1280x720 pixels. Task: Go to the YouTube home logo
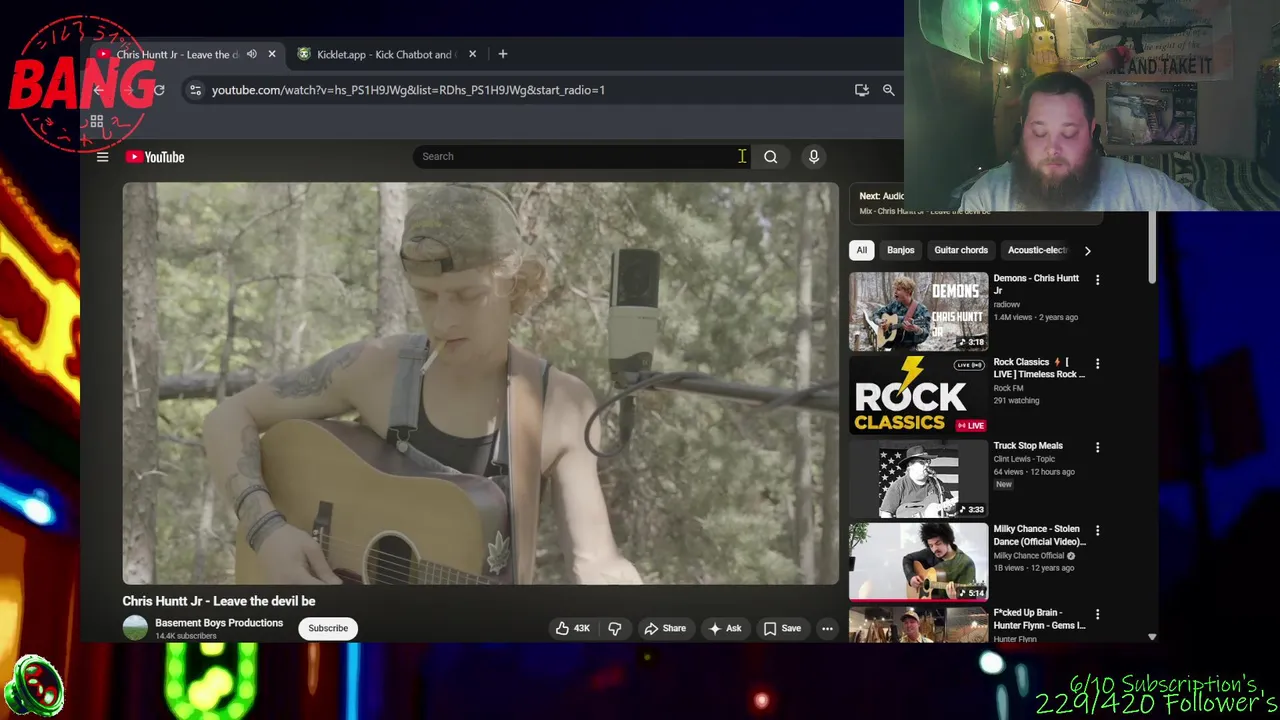coord(155,157)
